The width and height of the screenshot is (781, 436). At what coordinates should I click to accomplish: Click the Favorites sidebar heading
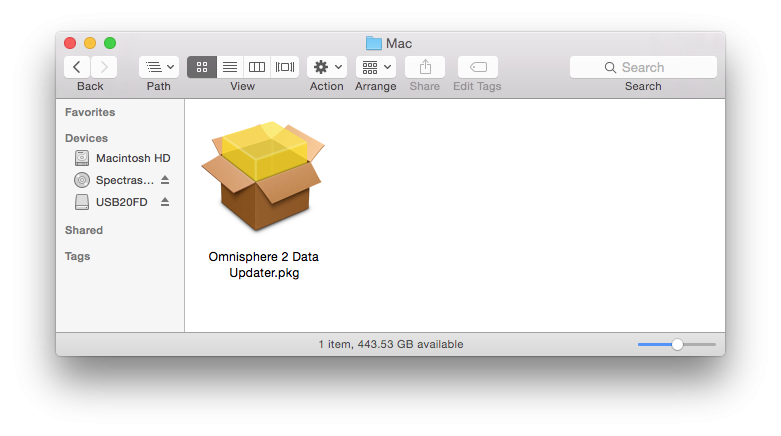90,112
